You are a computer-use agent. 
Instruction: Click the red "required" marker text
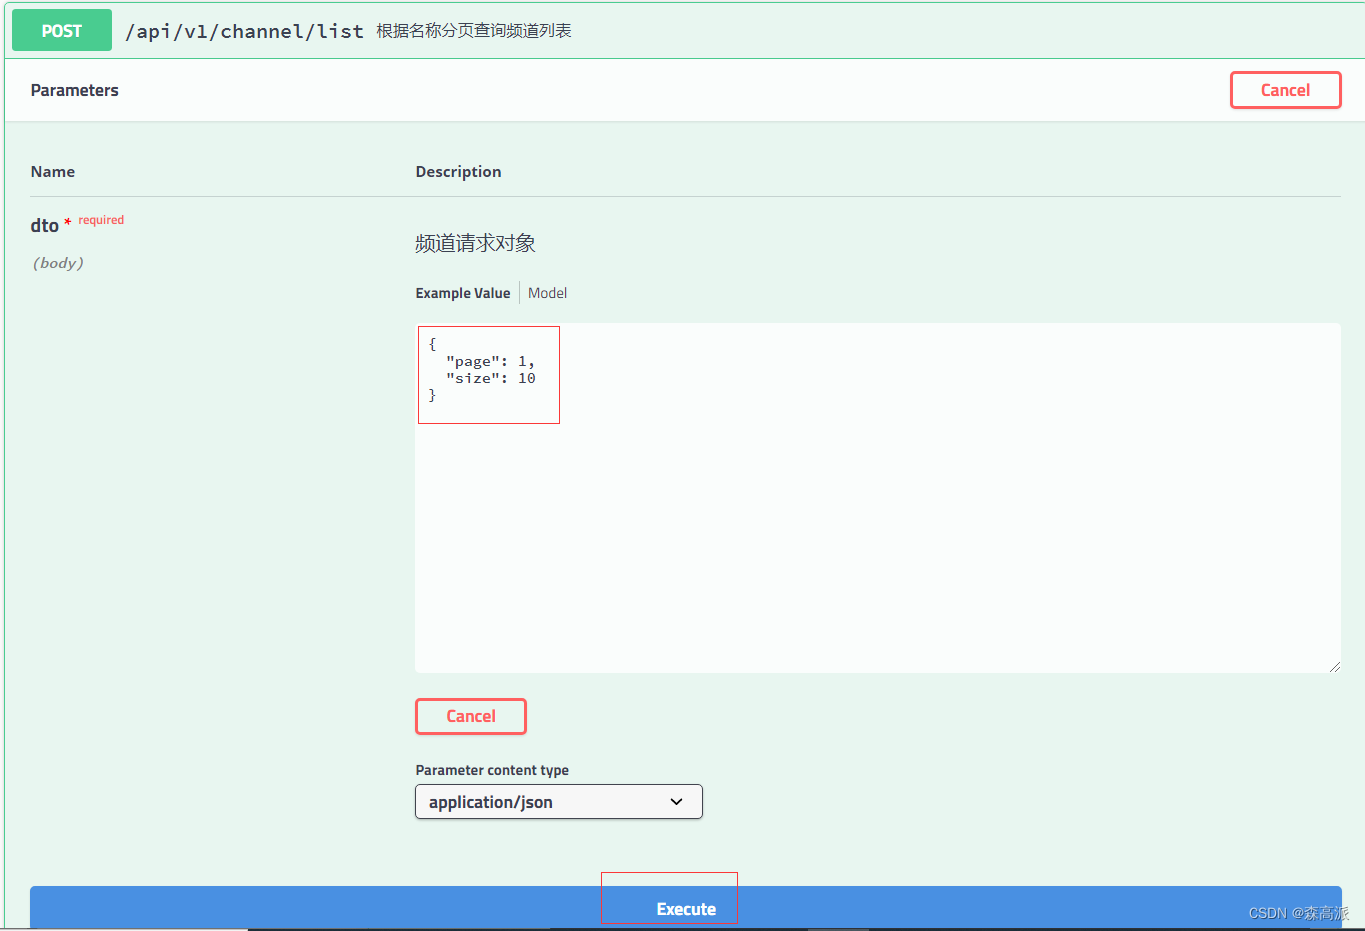click(x=101, y=220)
